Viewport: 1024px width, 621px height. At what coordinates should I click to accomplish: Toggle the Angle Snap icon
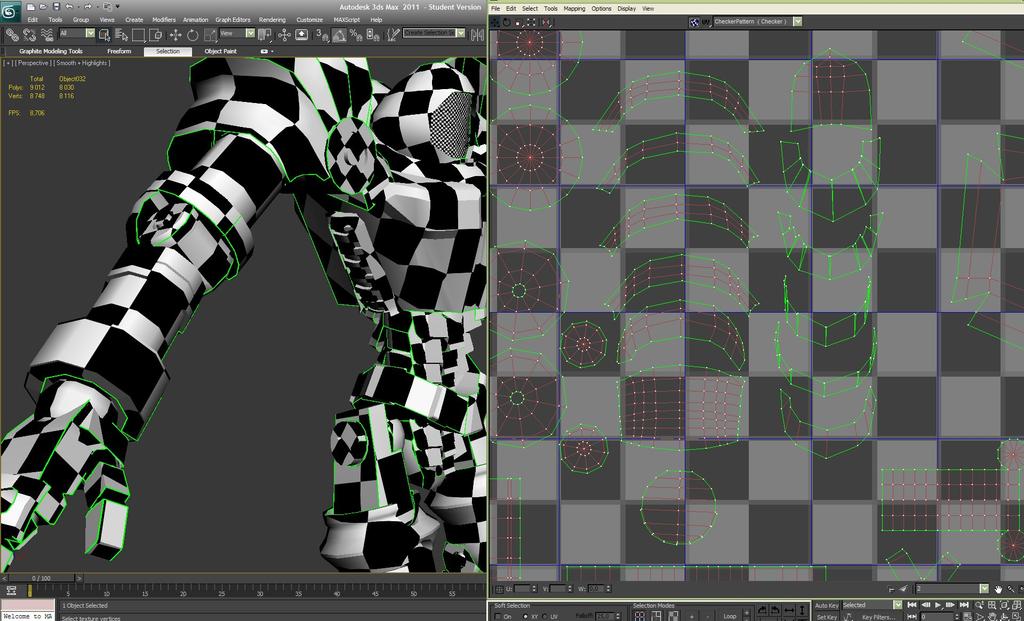[340, 35]
